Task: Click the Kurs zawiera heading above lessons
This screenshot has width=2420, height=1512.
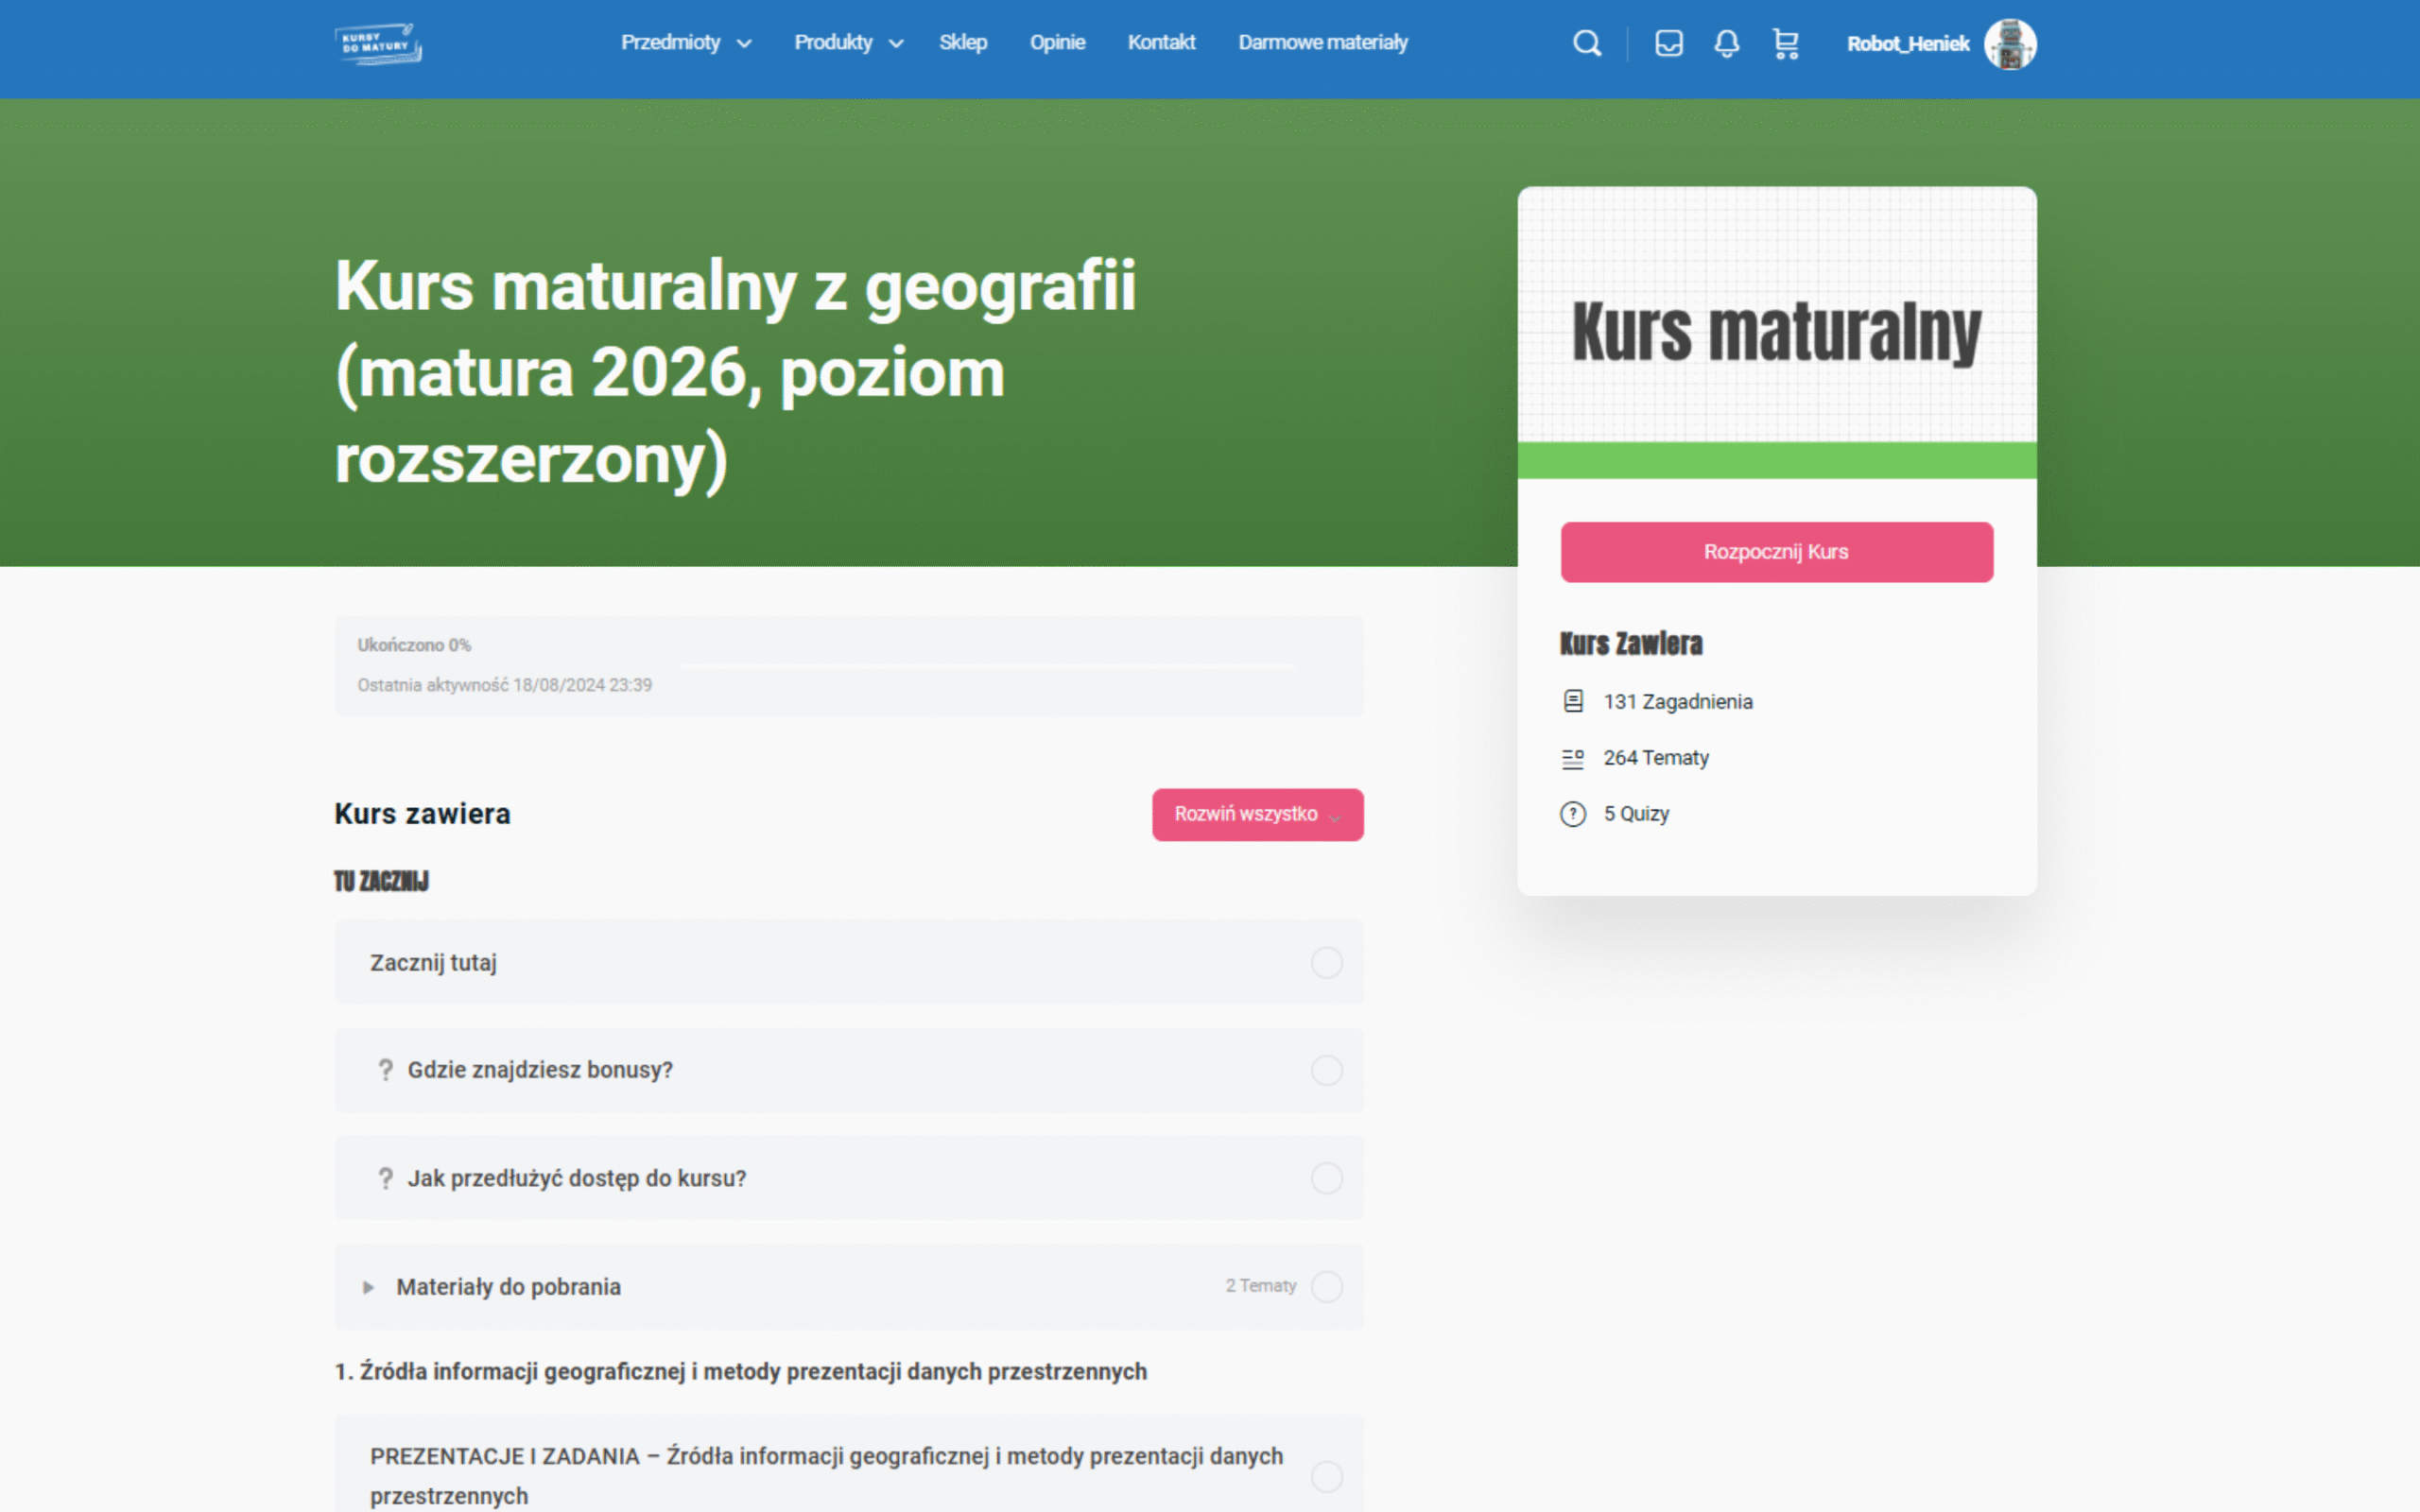Action: pyautogui.click(x=422, y=814)
